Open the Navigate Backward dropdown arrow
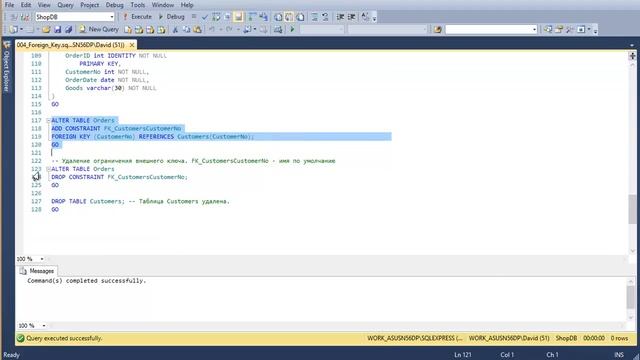Image resolution: width=640 pixels, height=360 pixels. (x=255, y=29)
